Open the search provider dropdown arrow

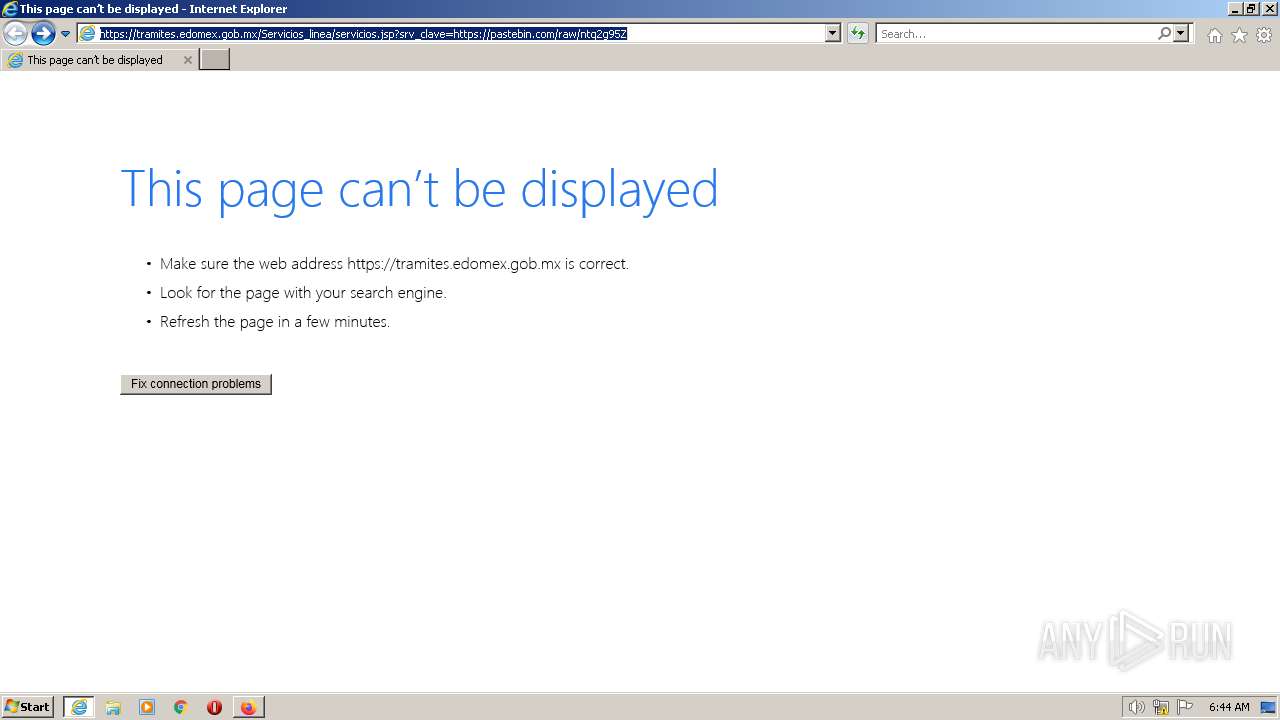(x=1181, y=33)
